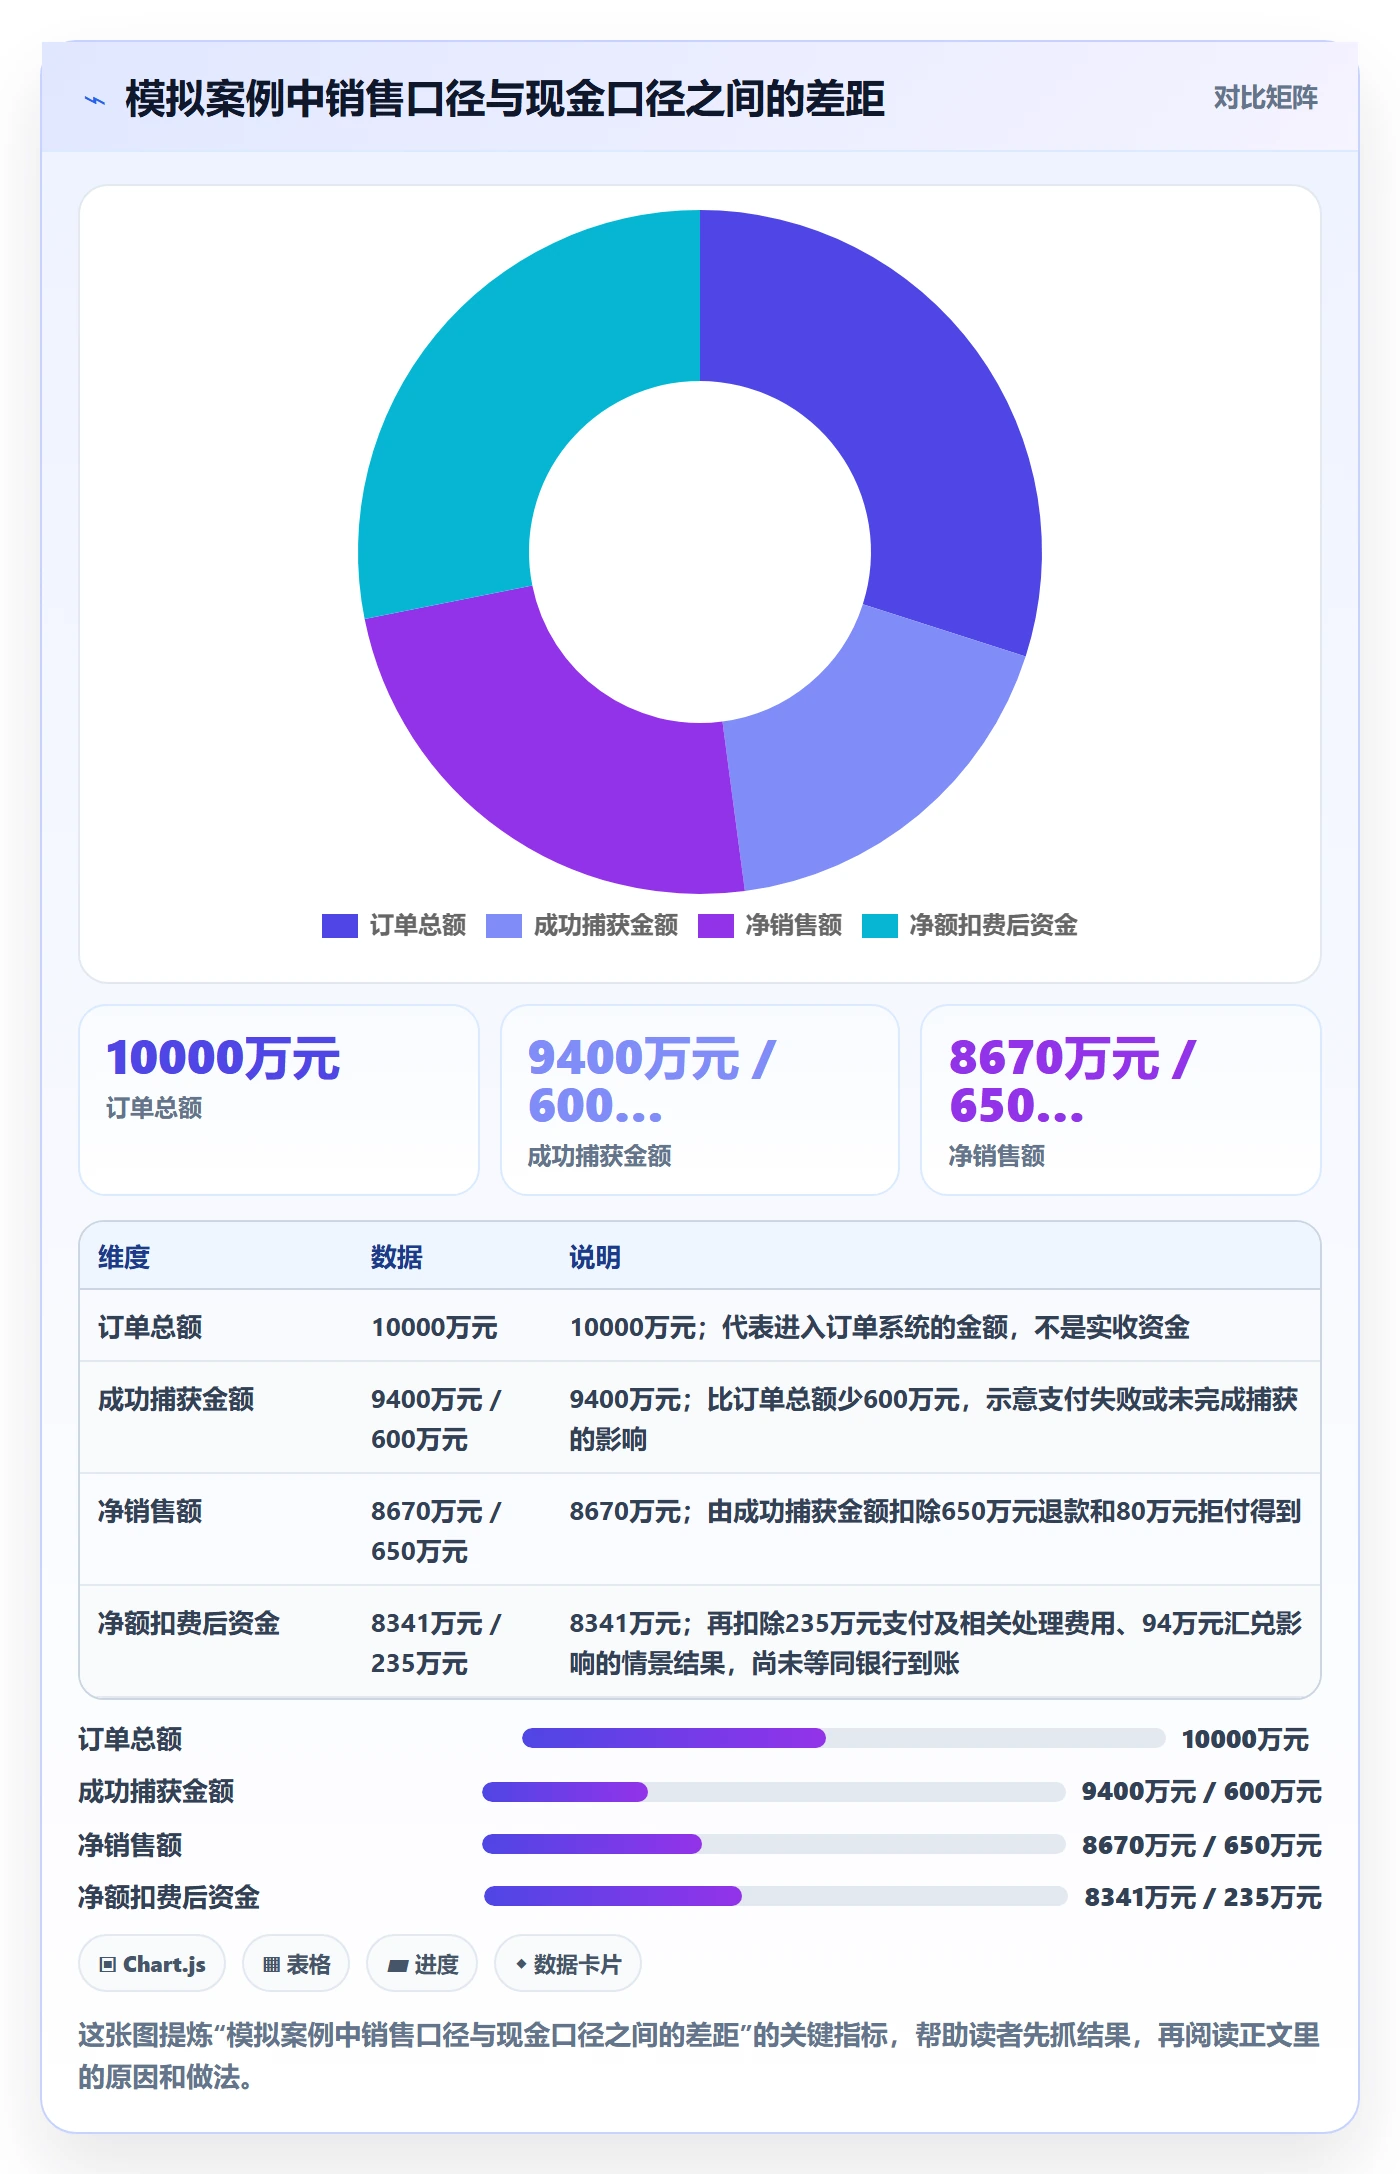Click the 净销售额 progress row label

pyautogui.click(x=130, y=1845)
